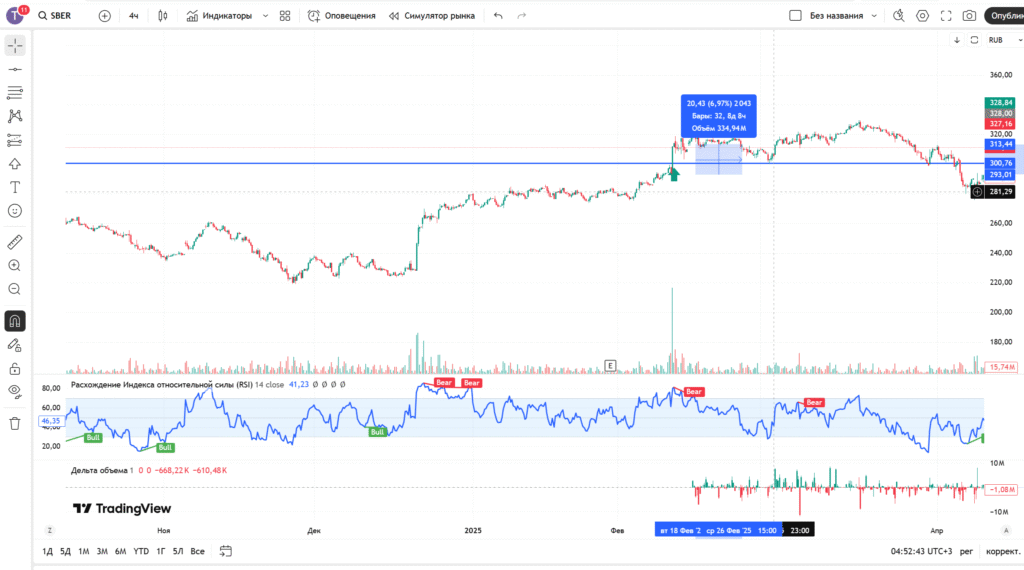Change the candle chart type
The image size is (1024, 570).
point(163,16)
